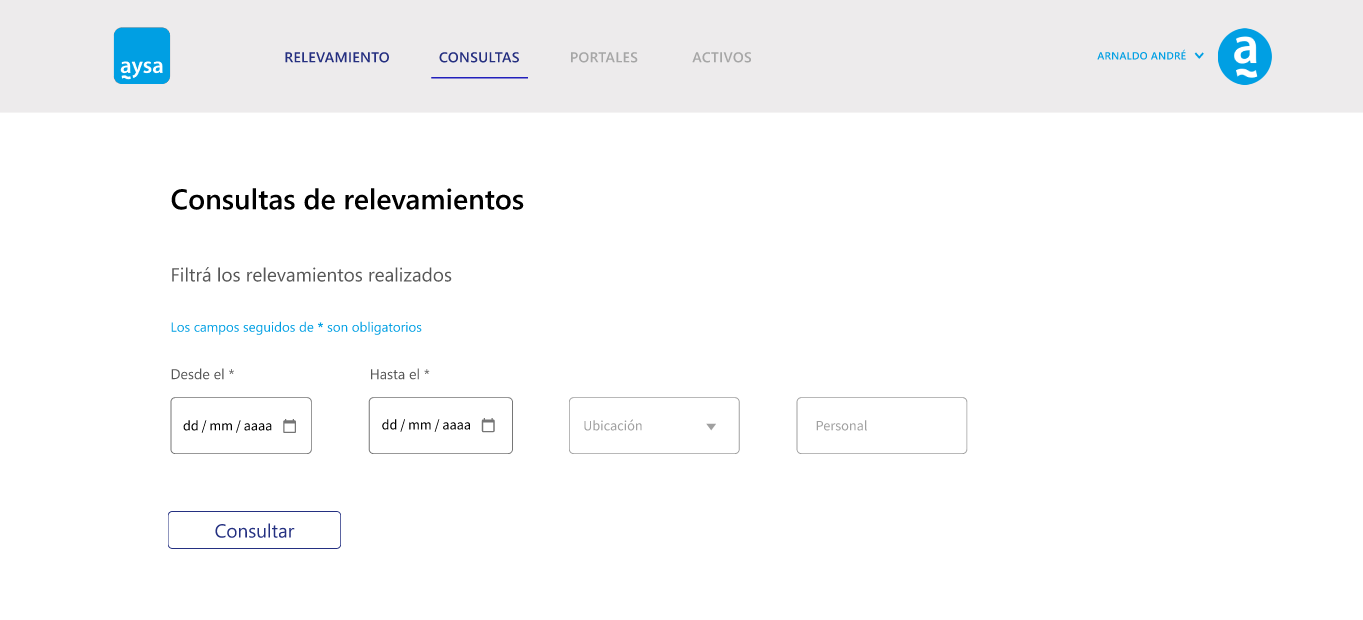1363x620 pixels.
Task: Click the aysa logo in the header
Action: (x=142, y=56)
